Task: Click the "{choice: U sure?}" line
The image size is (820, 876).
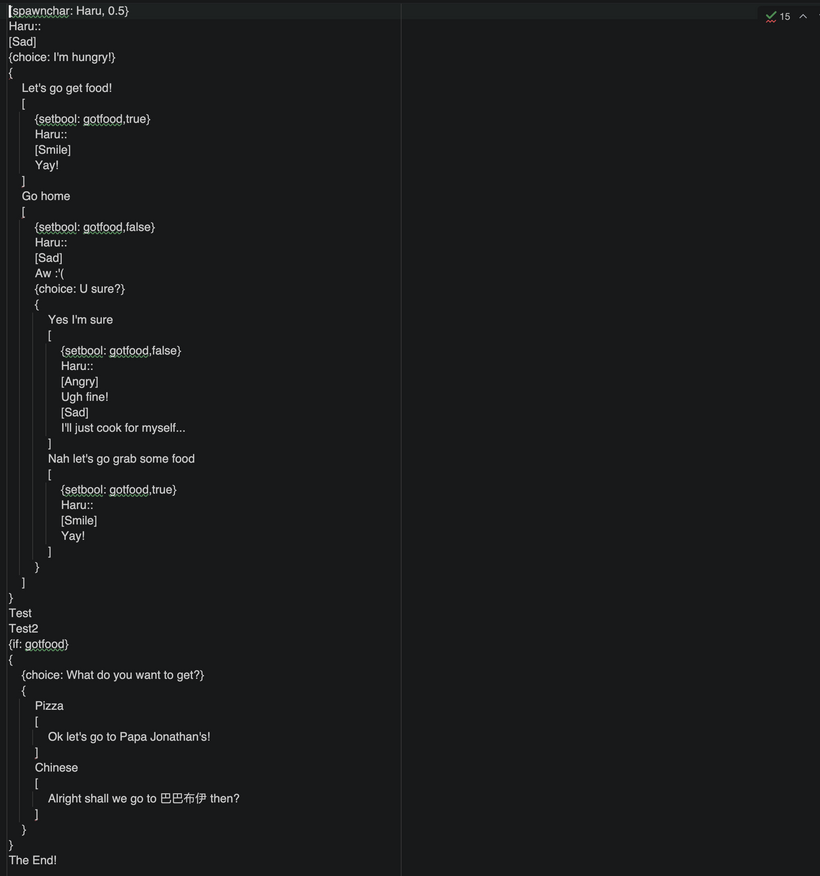Action: [80, 289]
